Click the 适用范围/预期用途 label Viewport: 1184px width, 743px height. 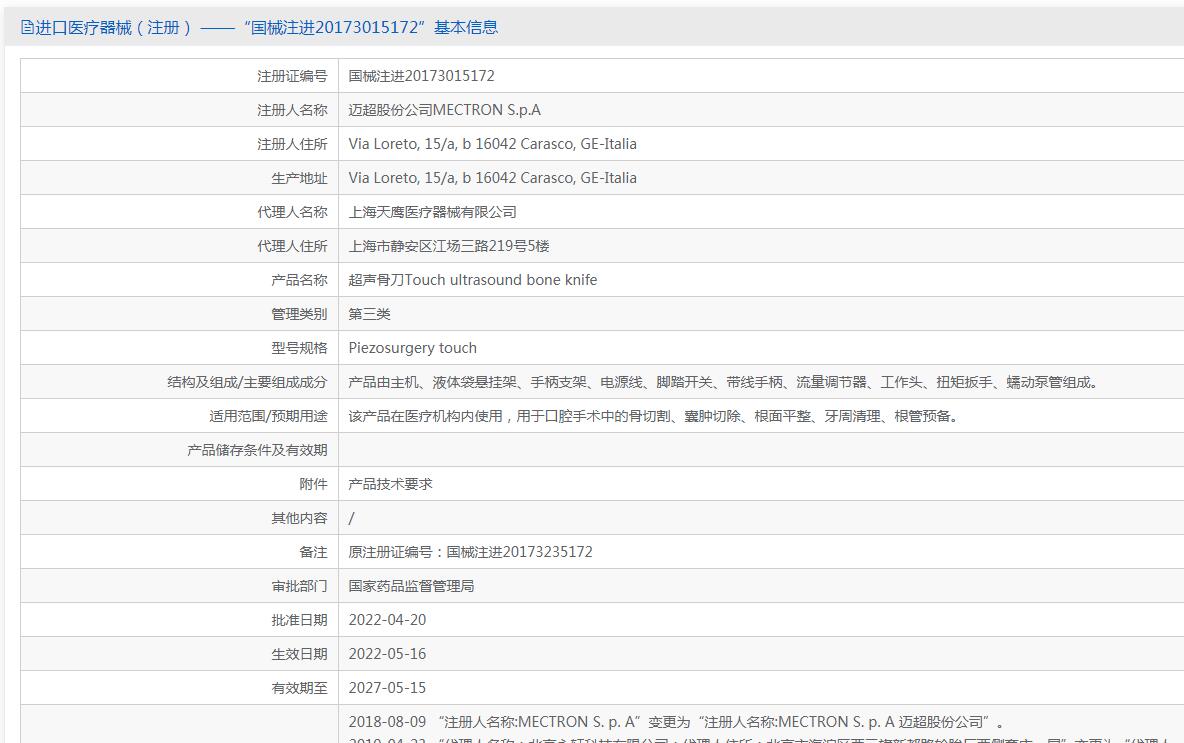click(268, 416)
